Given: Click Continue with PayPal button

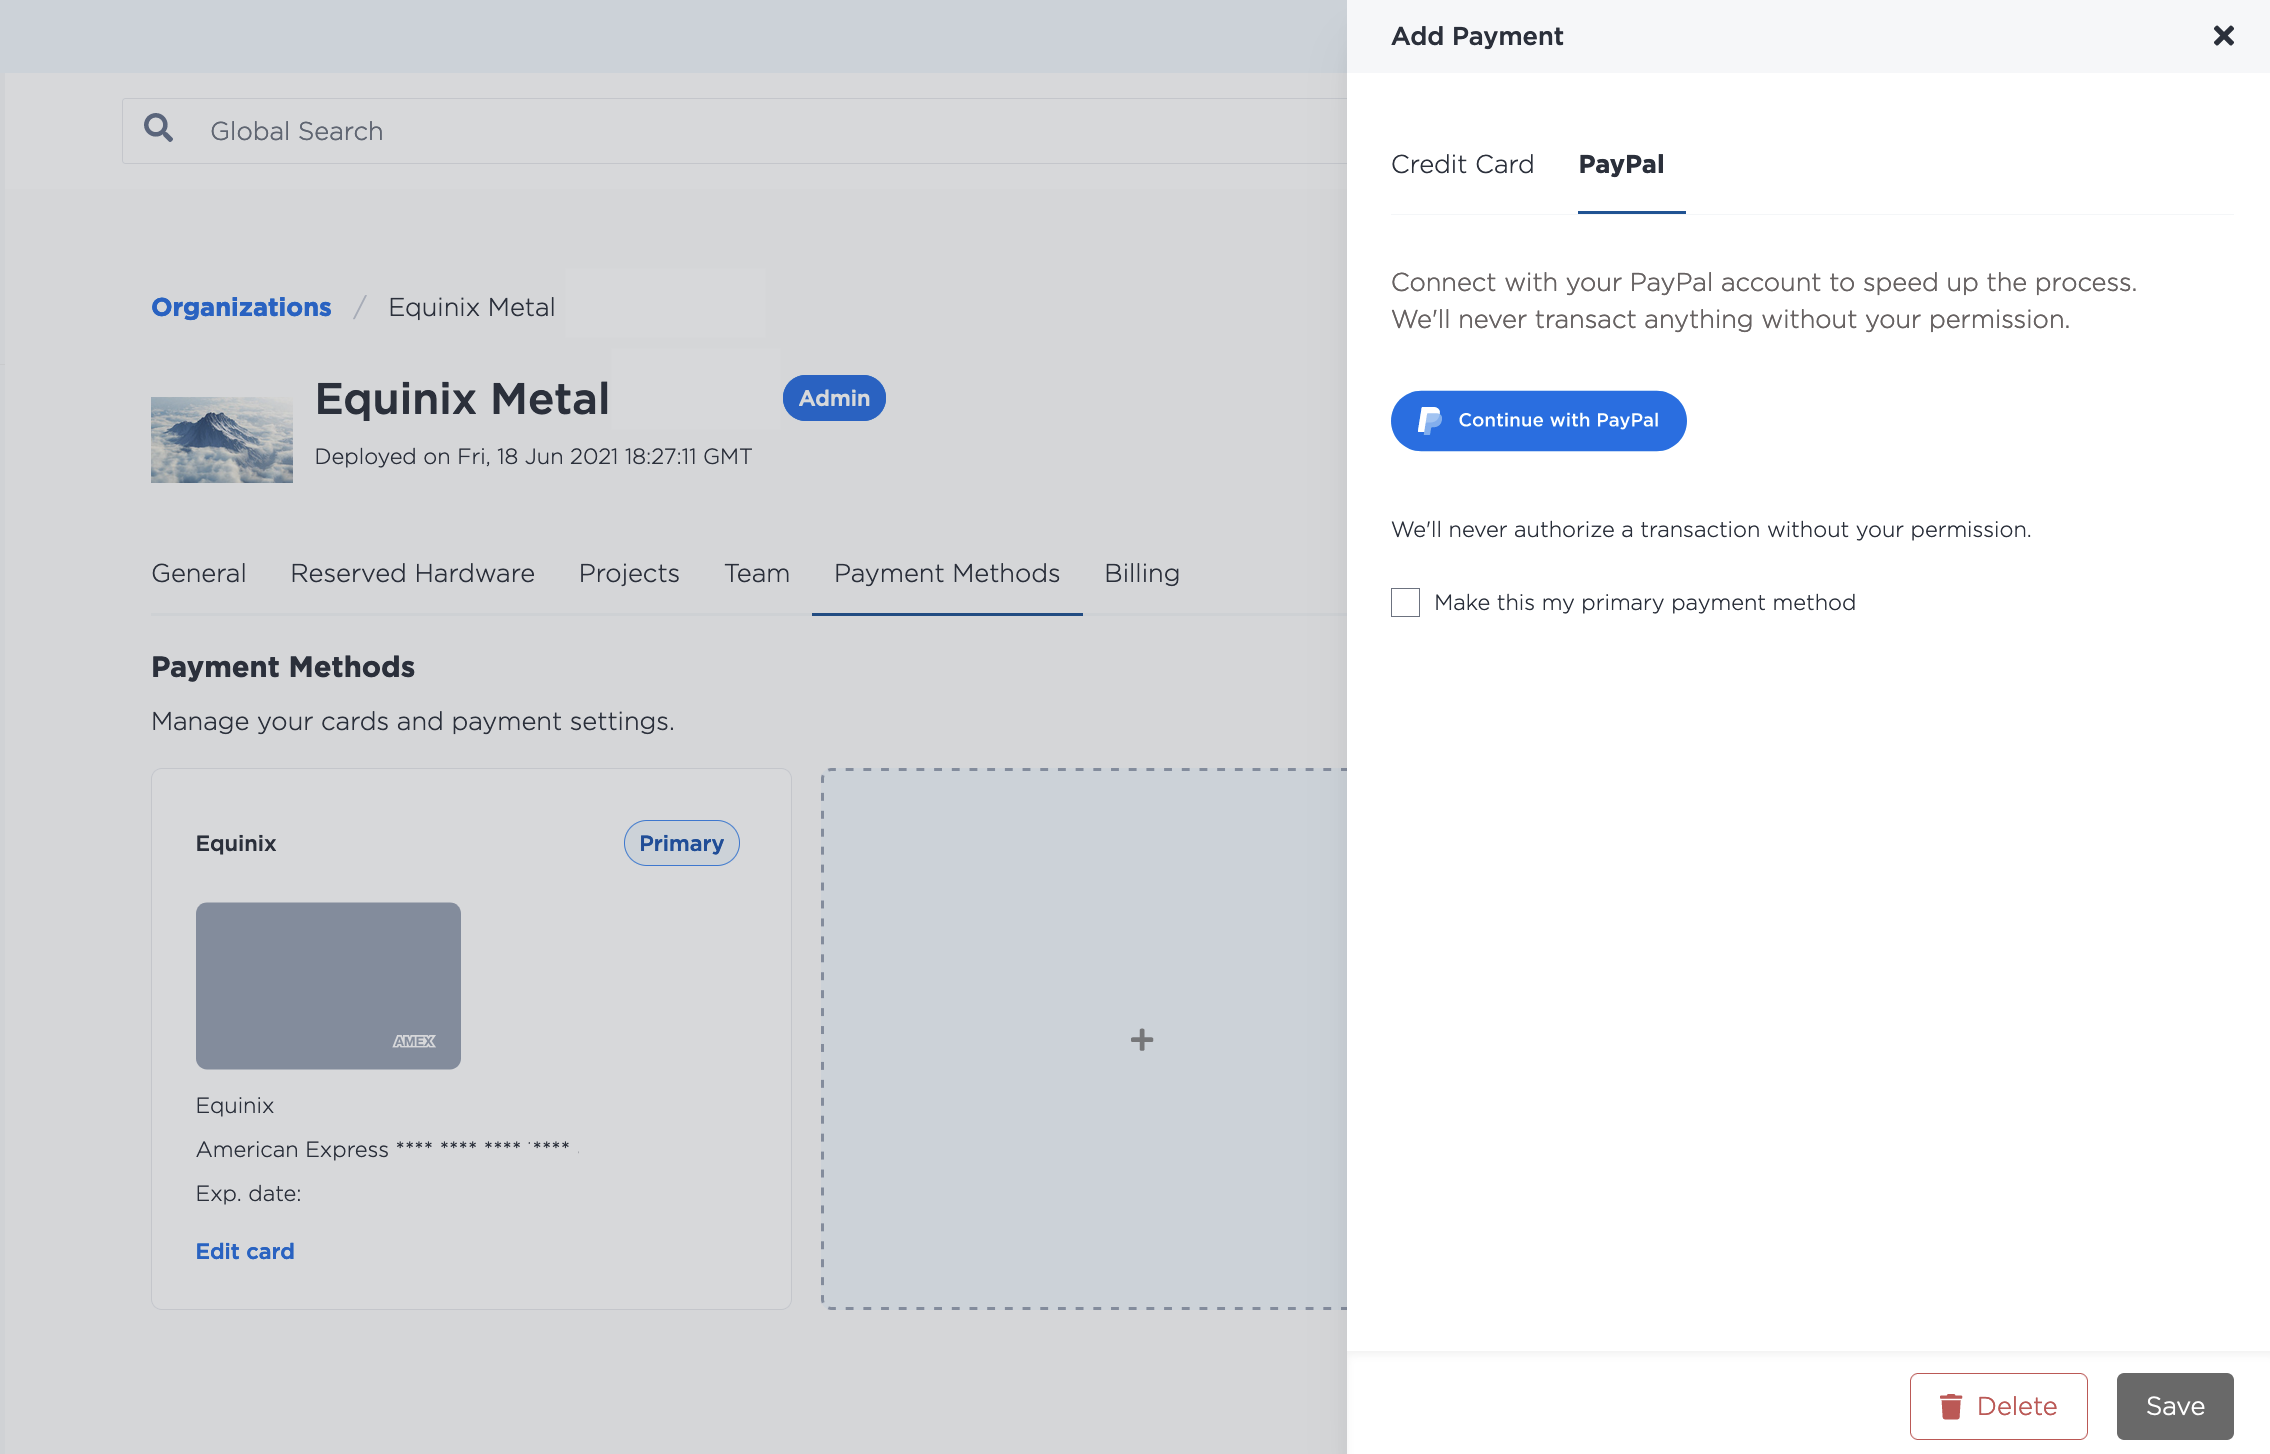Looking at the screenshot, I should tap(1538, 421).
